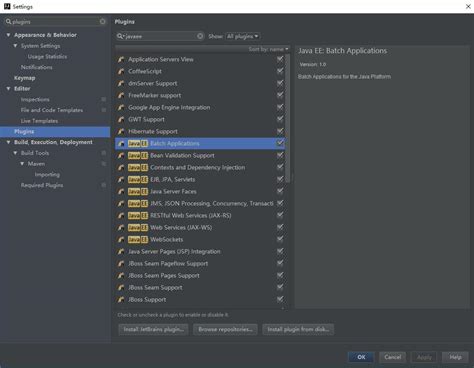Click the Hibernate Support plugin icon

[x=121, y=131]
